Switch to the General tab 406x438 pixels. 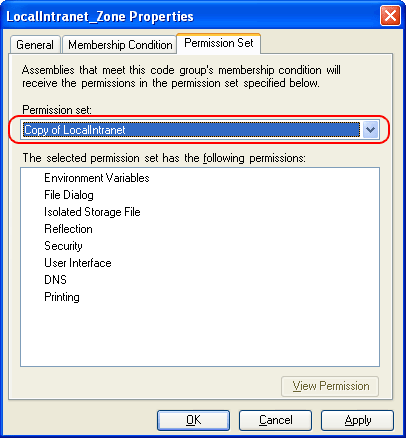[35, 45]
